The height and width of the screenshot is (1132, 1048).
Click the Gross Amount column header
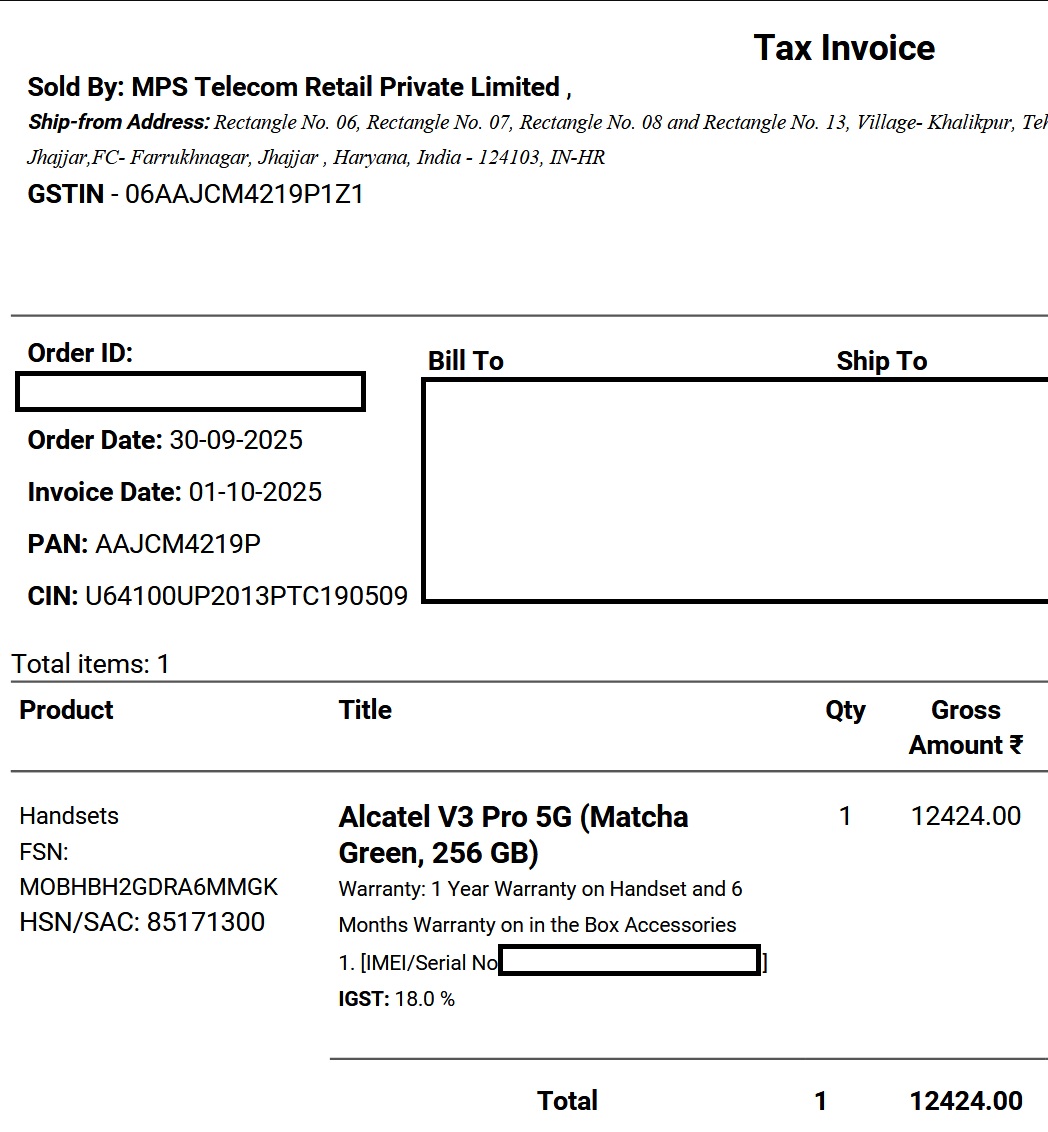965,727
